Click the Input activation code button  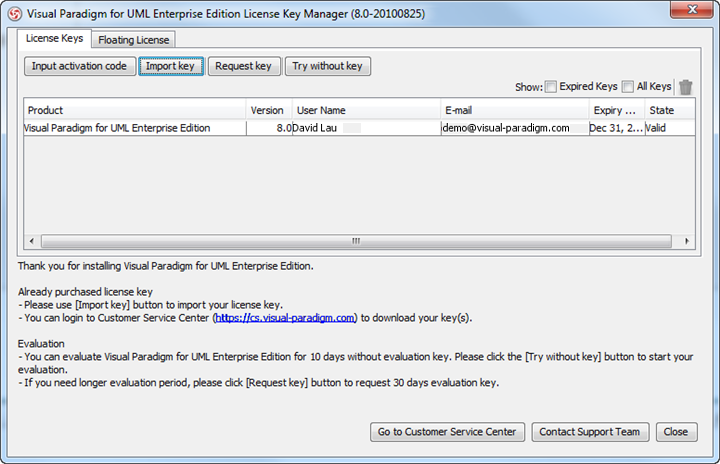click(79, 66)
